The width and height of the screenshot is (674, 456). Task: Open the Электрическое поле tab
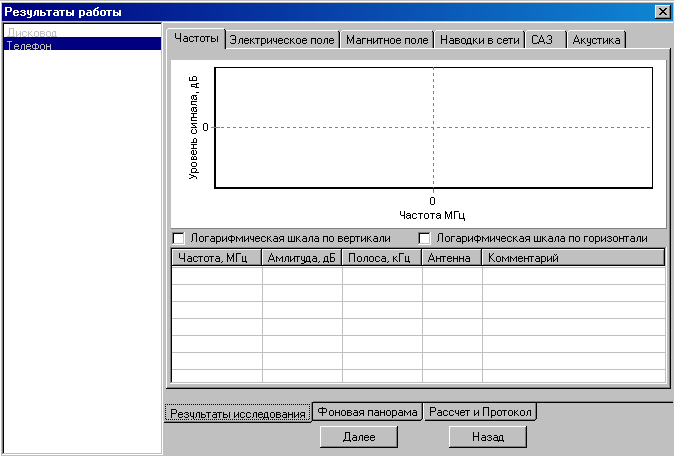point(282,40)
